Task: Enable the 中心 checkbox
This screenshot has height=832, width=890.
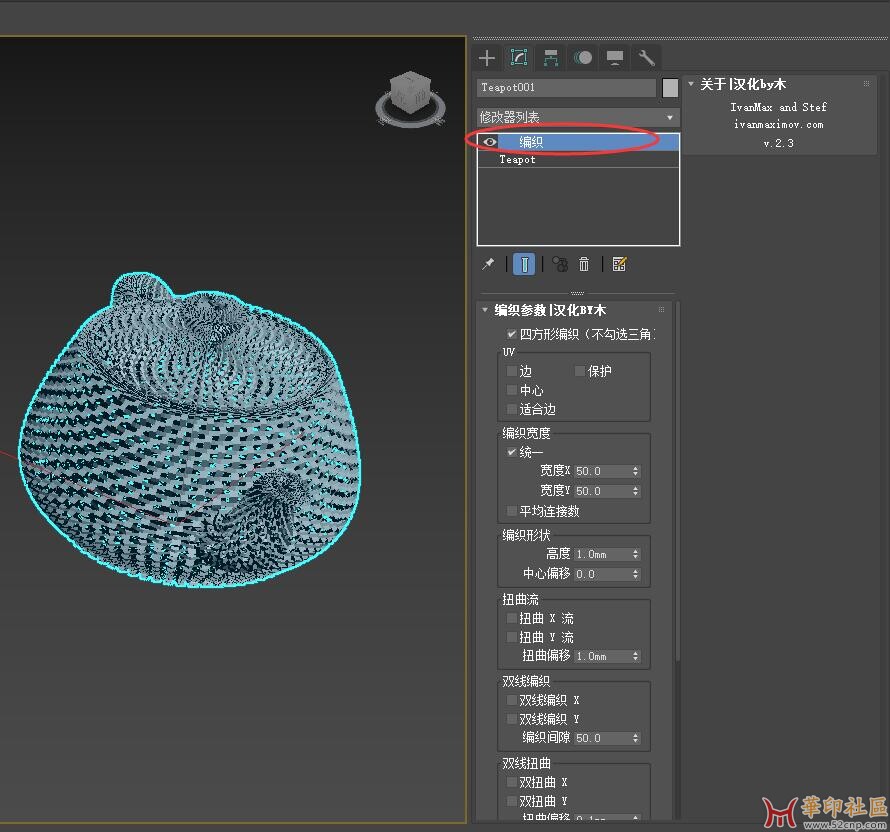Action: (x=511, y=390)
